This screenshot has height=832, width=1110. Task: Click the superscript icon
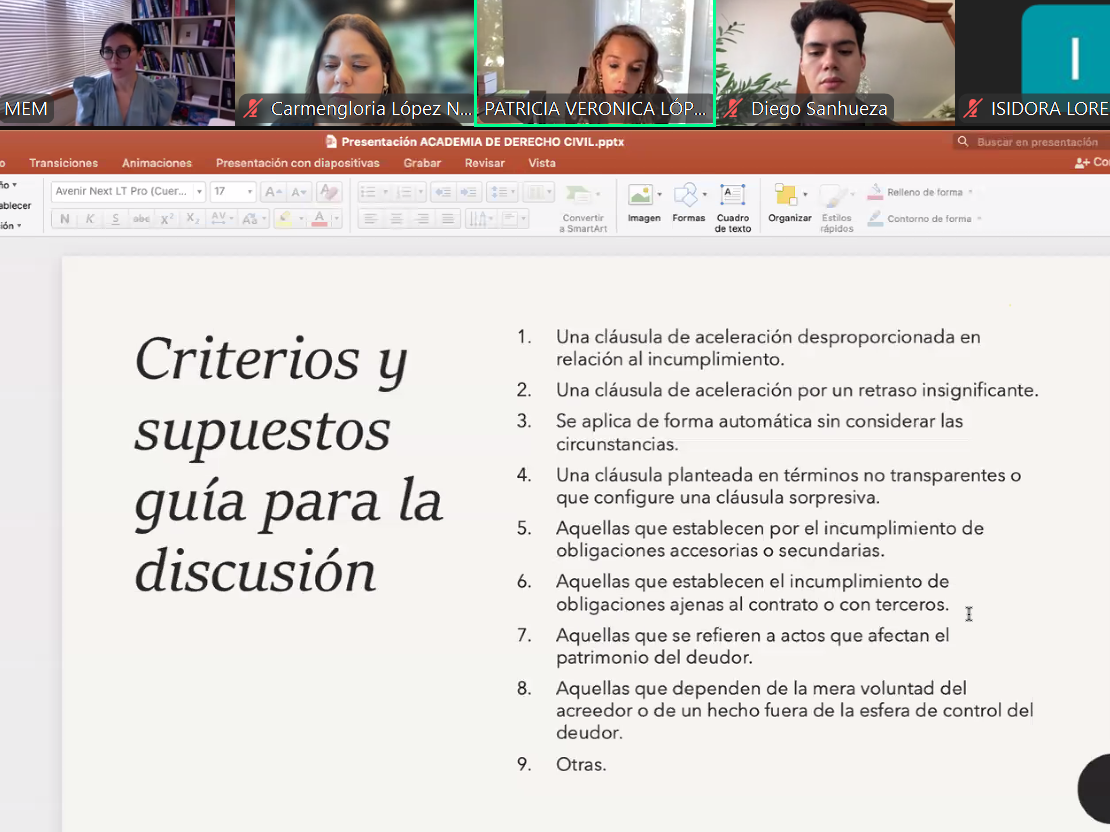click(x=167, y=219)
